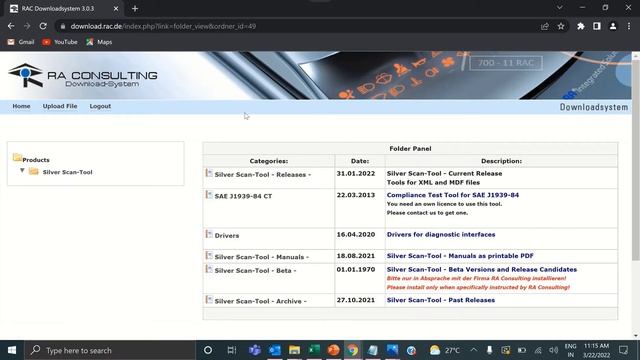The image size is (640, 360).
Task: Click icon beside Silver Scan-Tool - Manuals
Action: [209, 256]
